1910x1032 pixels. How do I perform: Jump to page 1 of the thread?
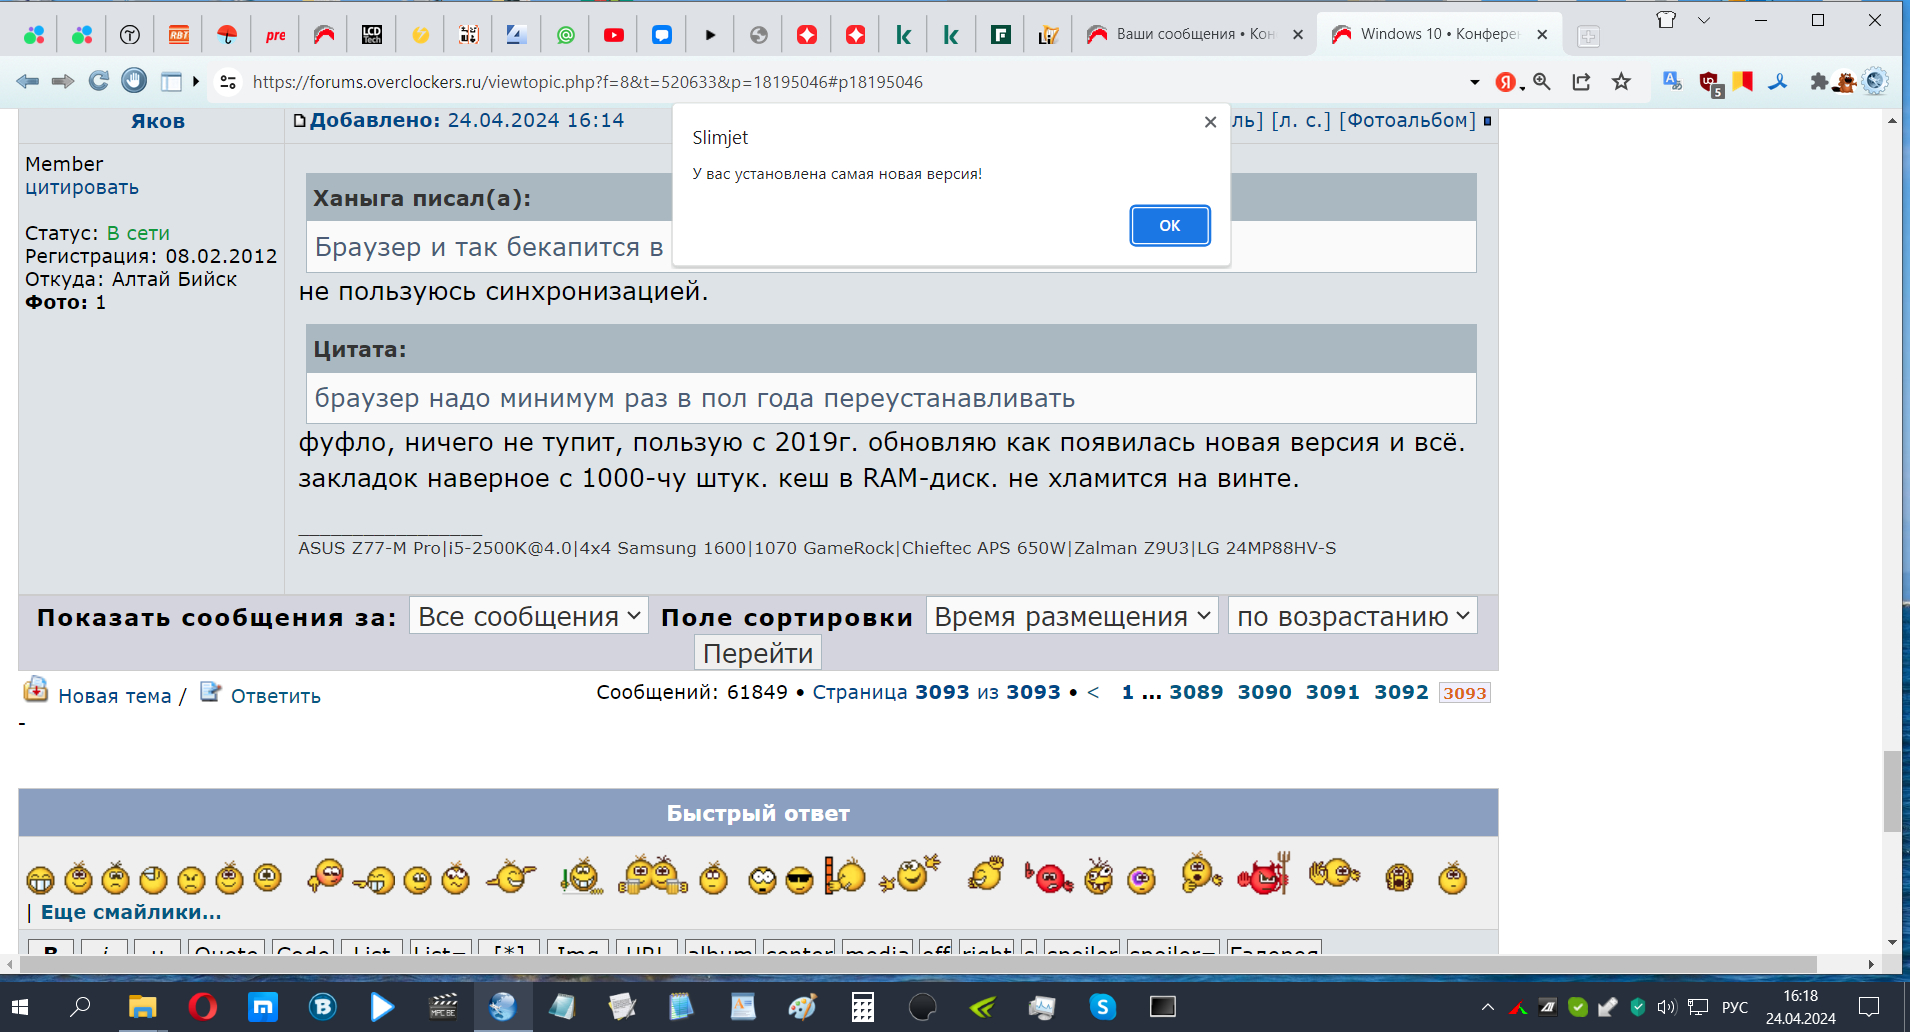point(1128,692)
